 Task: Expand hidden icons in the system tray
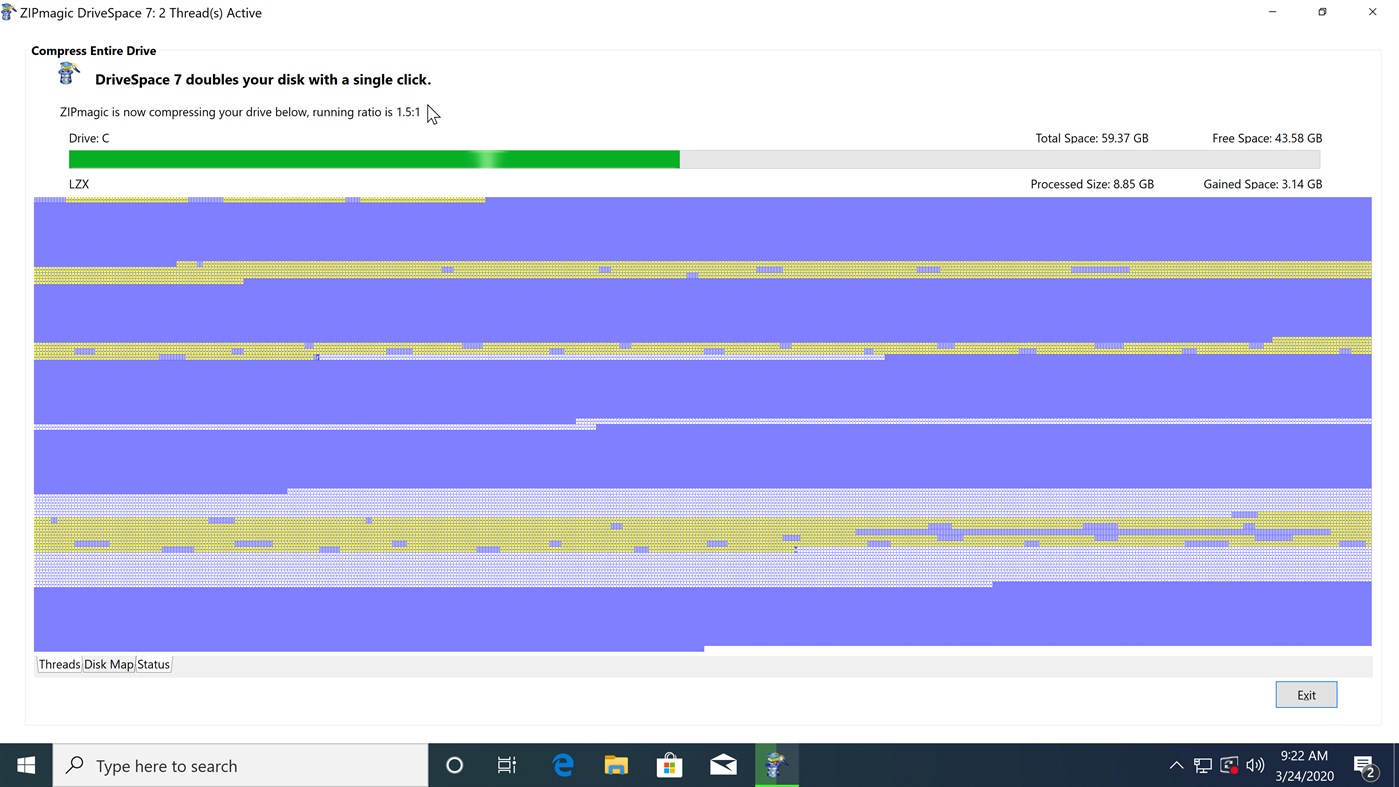[x=1176, y=764]
